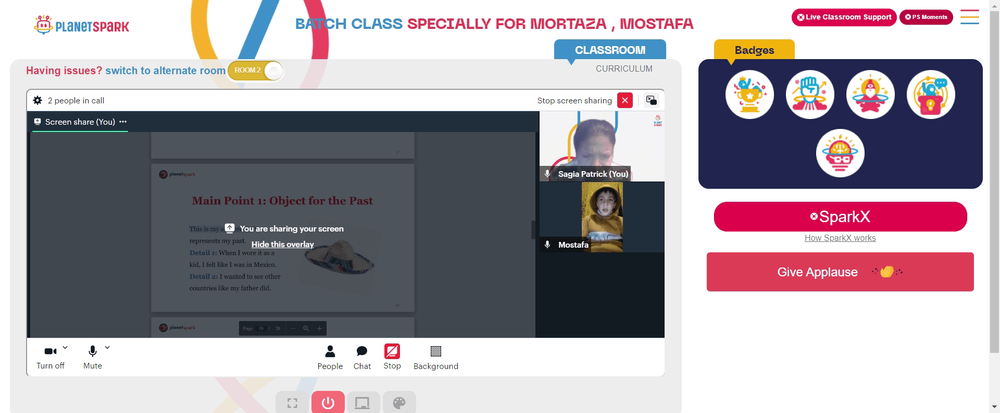Open the hamburger menu at top right

[969, 17]
